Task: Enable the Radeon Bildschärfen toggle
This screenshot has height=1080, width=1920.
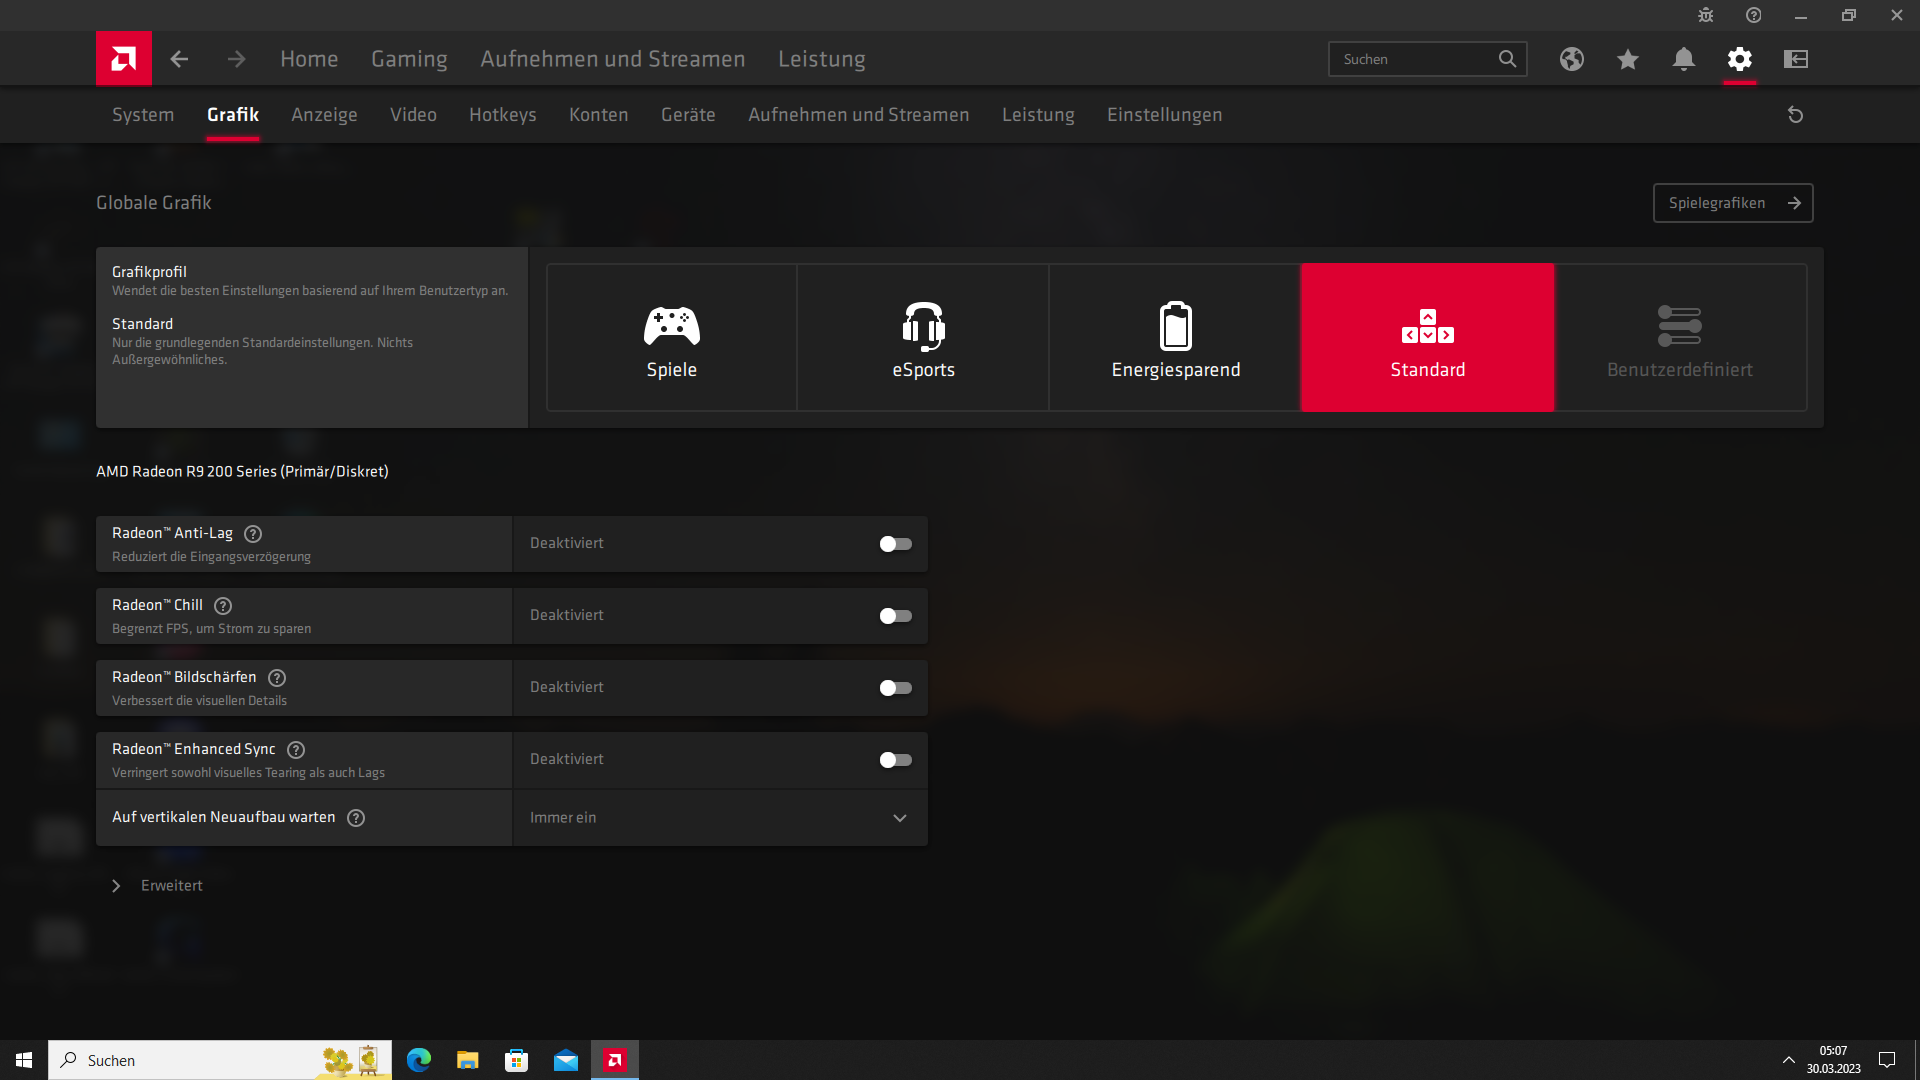Action: pos(895,688)
